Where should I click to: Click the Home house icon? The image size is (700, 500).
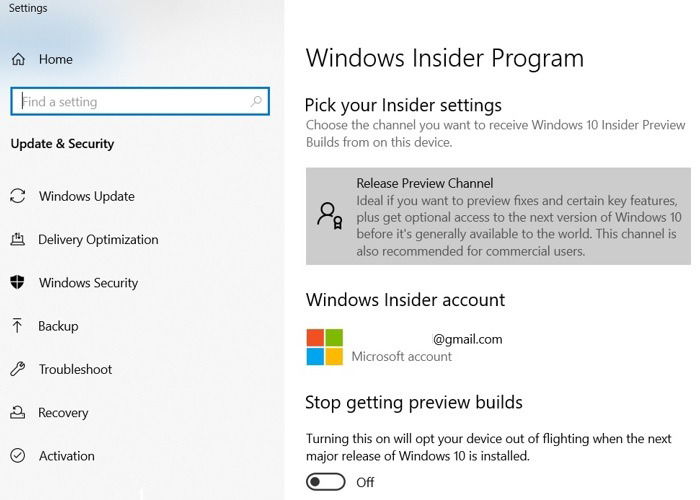point(18,59)
